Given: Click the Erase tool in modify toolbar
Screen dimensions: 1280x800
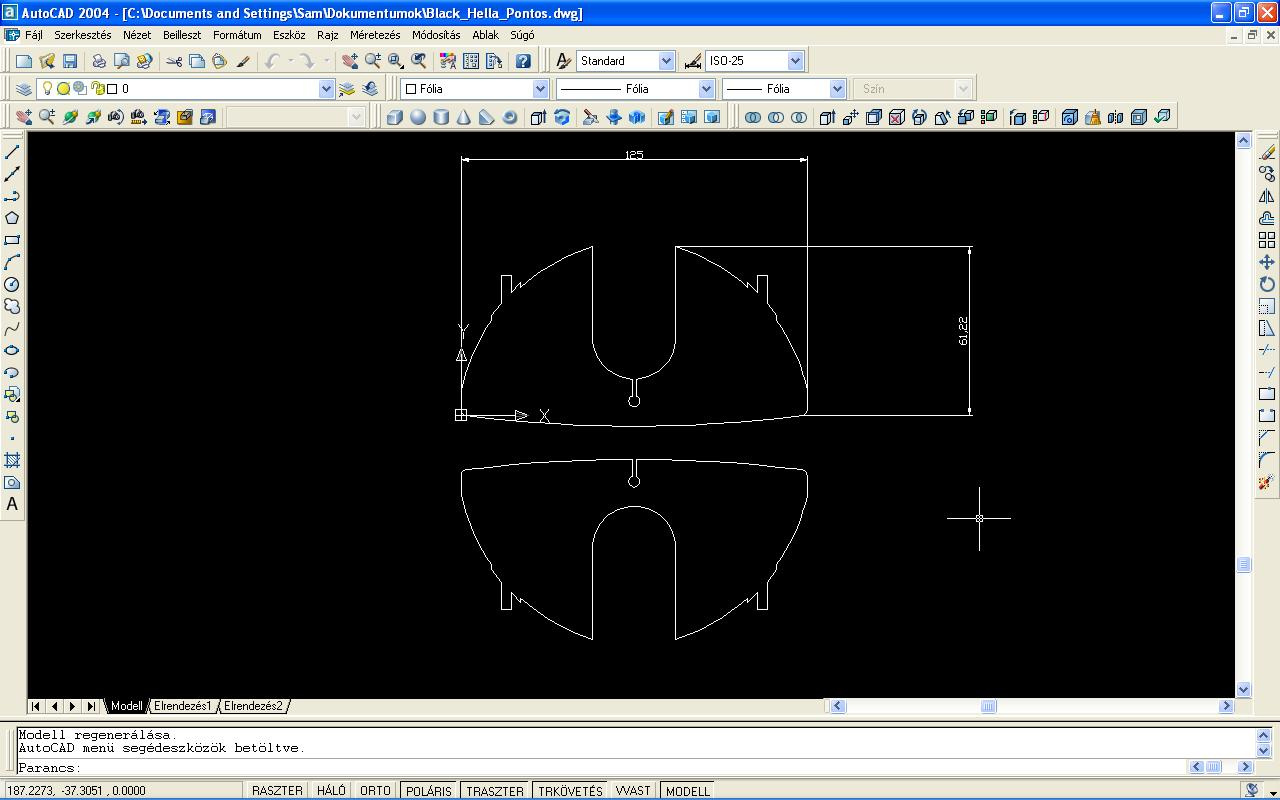Looking at the screenshot, I should [1267, 152].
